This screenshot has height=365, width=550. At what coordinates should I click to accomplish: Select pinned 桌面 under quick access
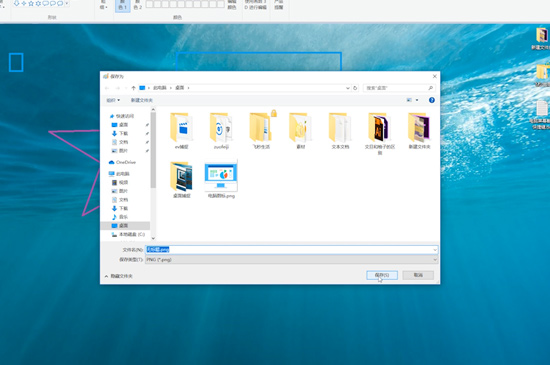[x=120, y=125]
